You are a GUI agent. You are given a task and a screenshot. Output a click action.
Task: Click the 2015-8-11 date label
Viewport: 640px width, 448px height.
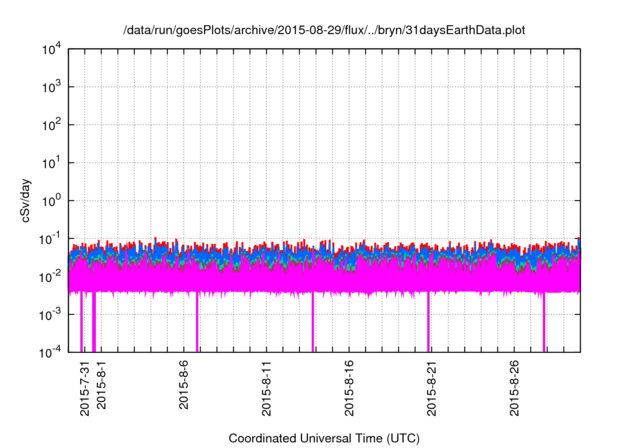(x=266, y=388)
